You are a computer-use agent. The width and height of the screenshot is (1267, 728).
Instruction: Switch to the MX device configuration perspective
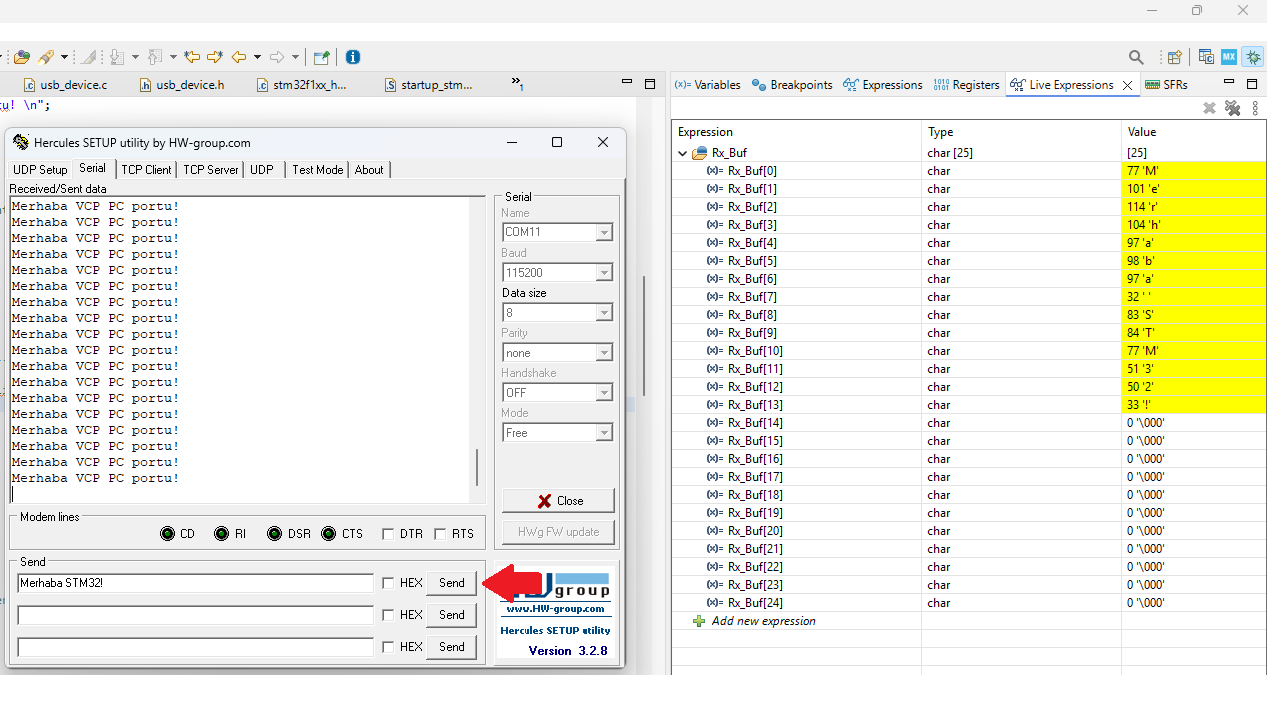tap(1229, 57)
